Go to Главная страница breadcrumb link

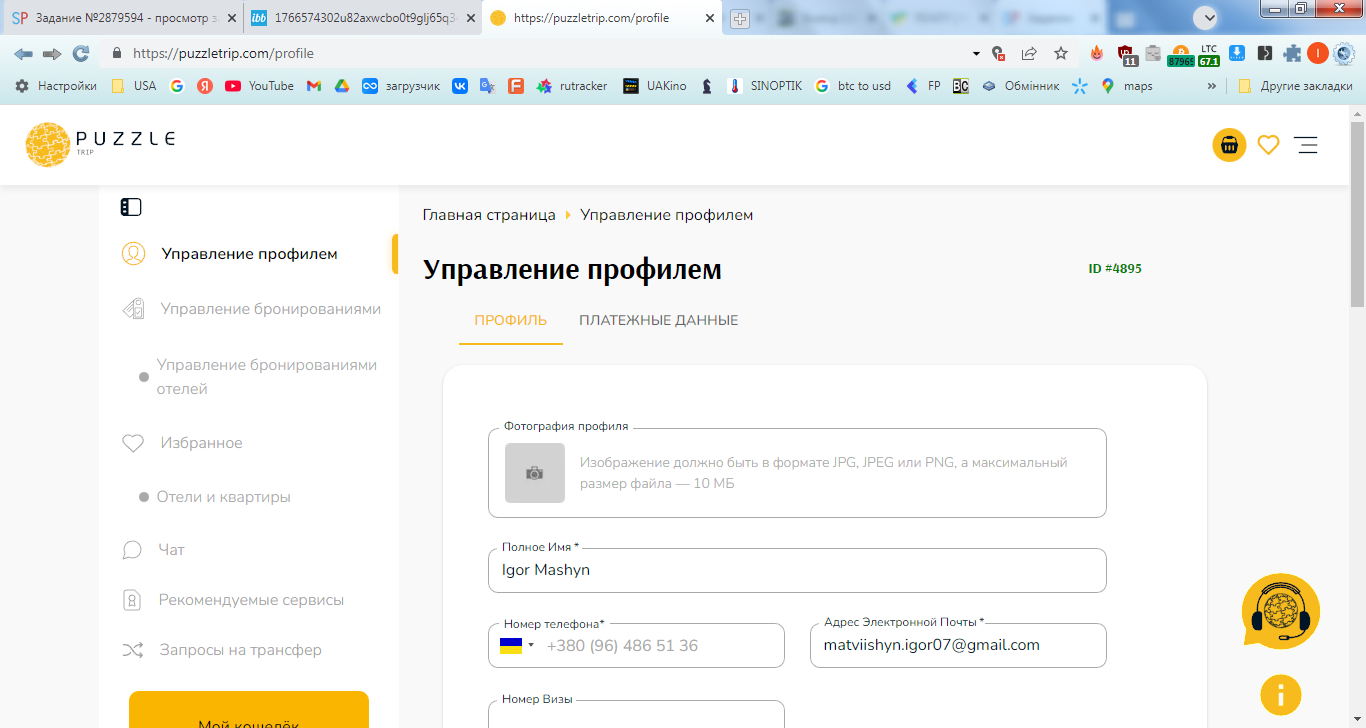tap(489, 215)
